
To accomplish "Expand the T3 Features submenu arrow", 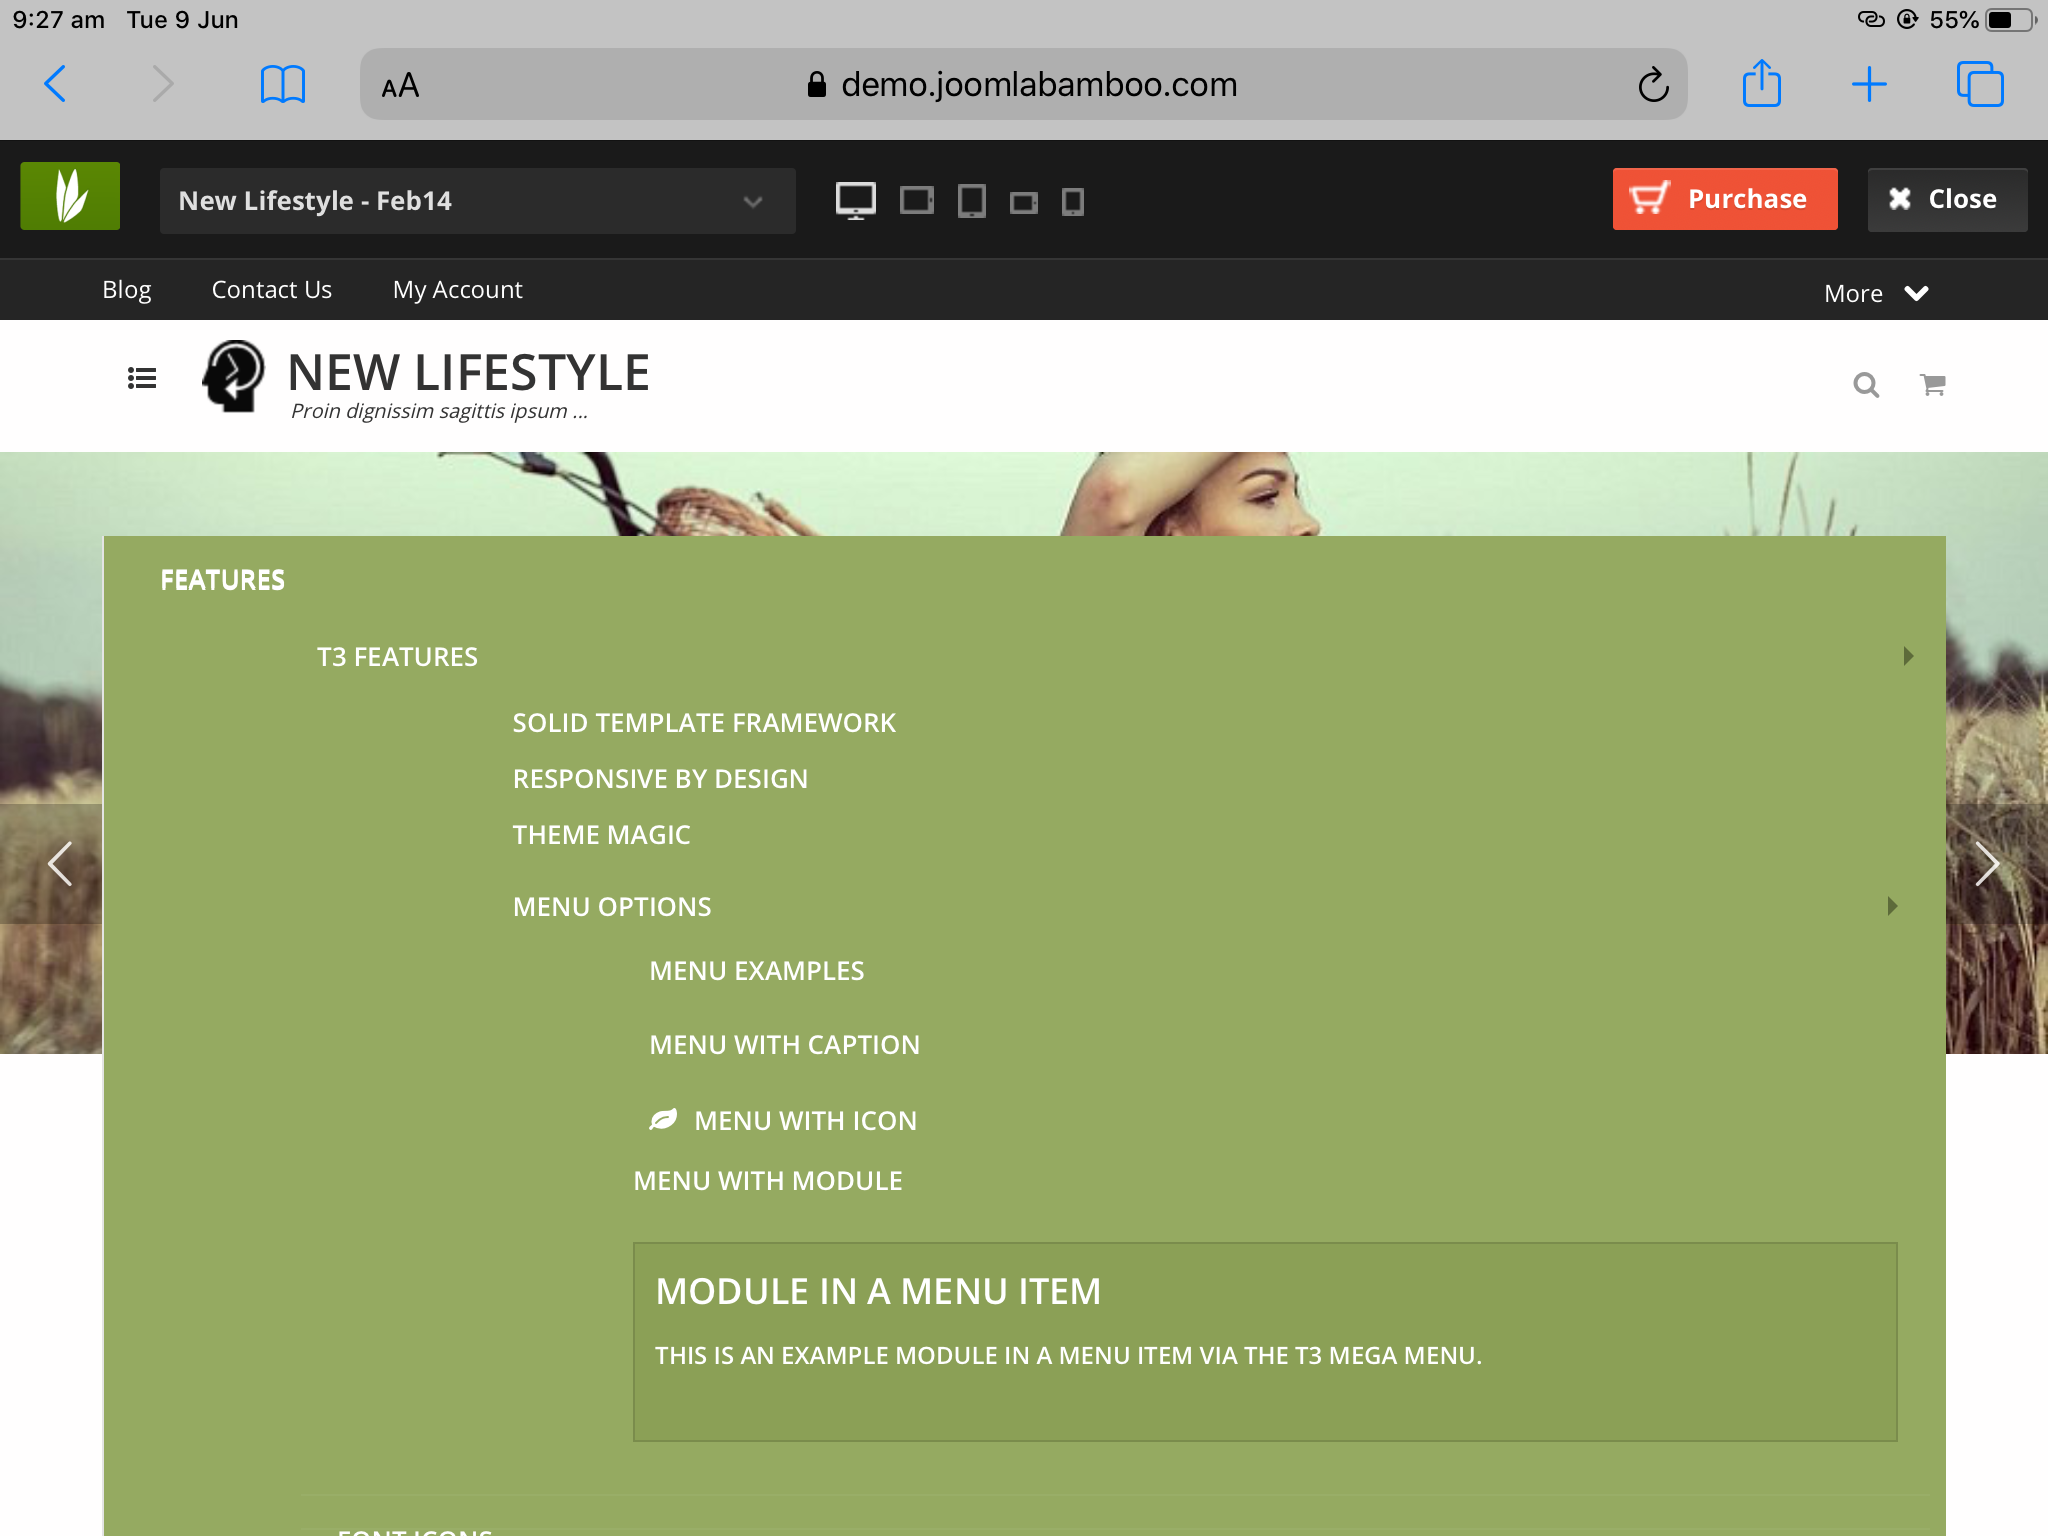I will coord(1907,656).
